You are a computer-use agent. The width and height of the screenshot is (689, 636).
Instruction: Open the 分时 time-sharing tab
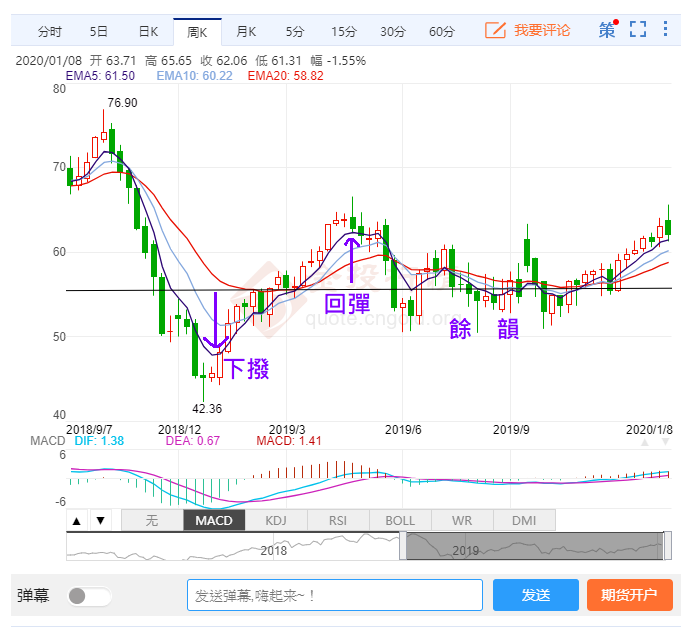(x=50, y=31)
